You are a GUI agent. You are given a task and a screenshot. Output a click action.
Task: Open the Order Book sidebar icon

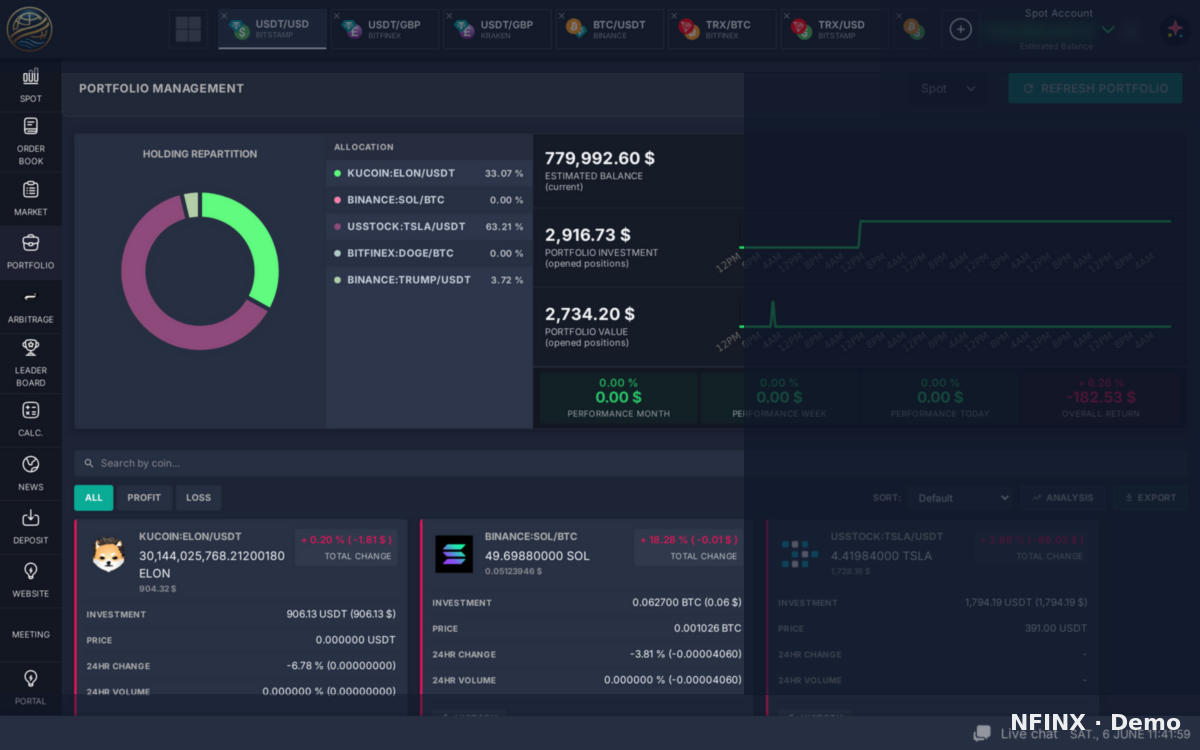(x=30, y=126)
